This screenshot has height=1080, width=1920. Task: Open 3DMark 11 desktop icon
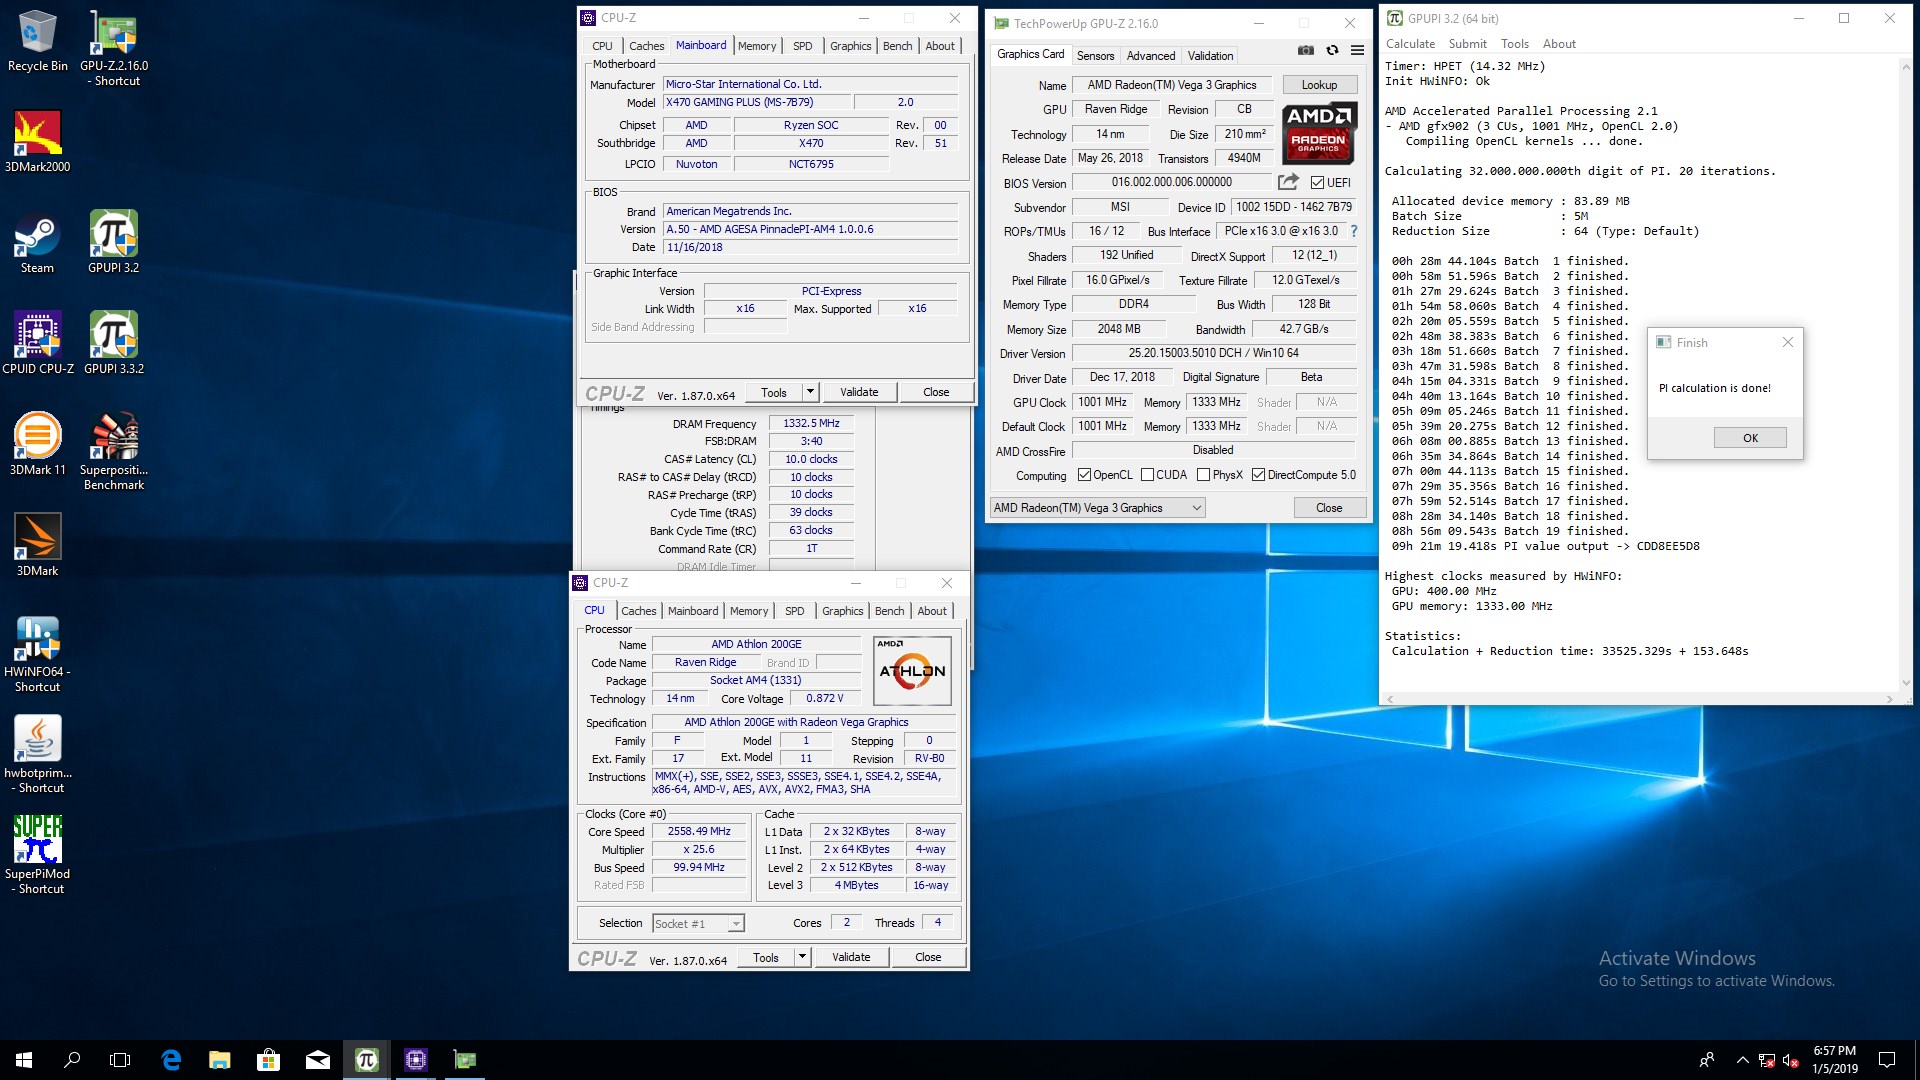point(37,445)
